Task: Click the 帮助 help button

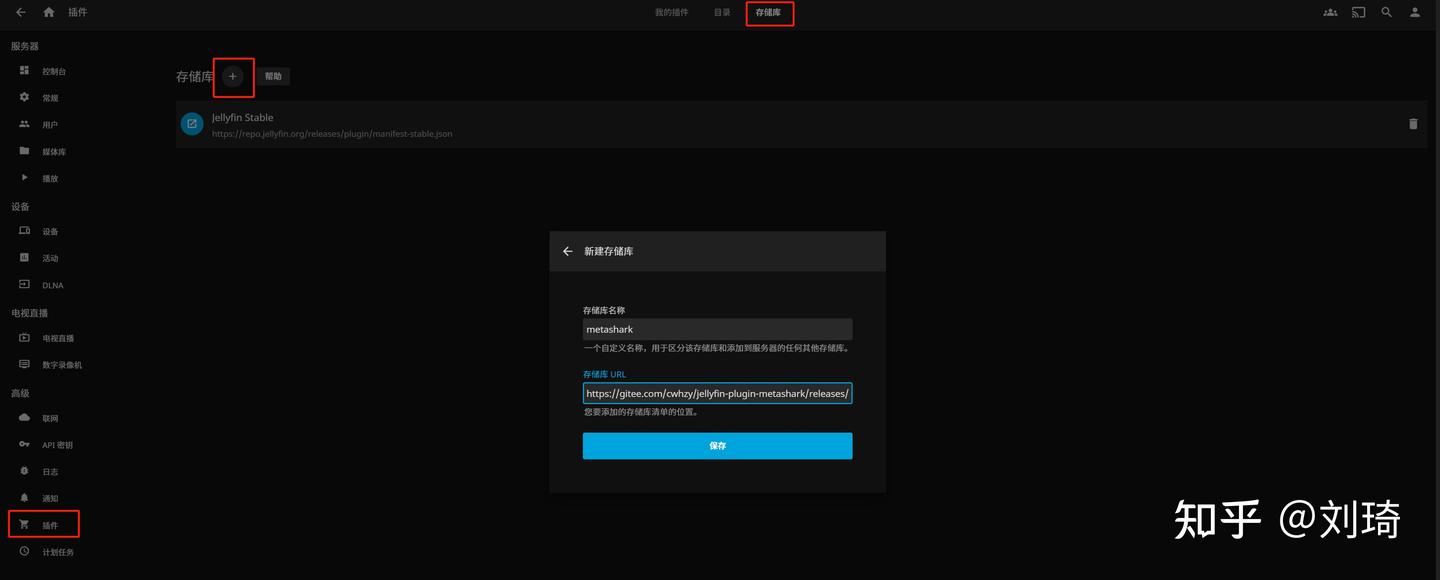Action: [x=273, y=76]
